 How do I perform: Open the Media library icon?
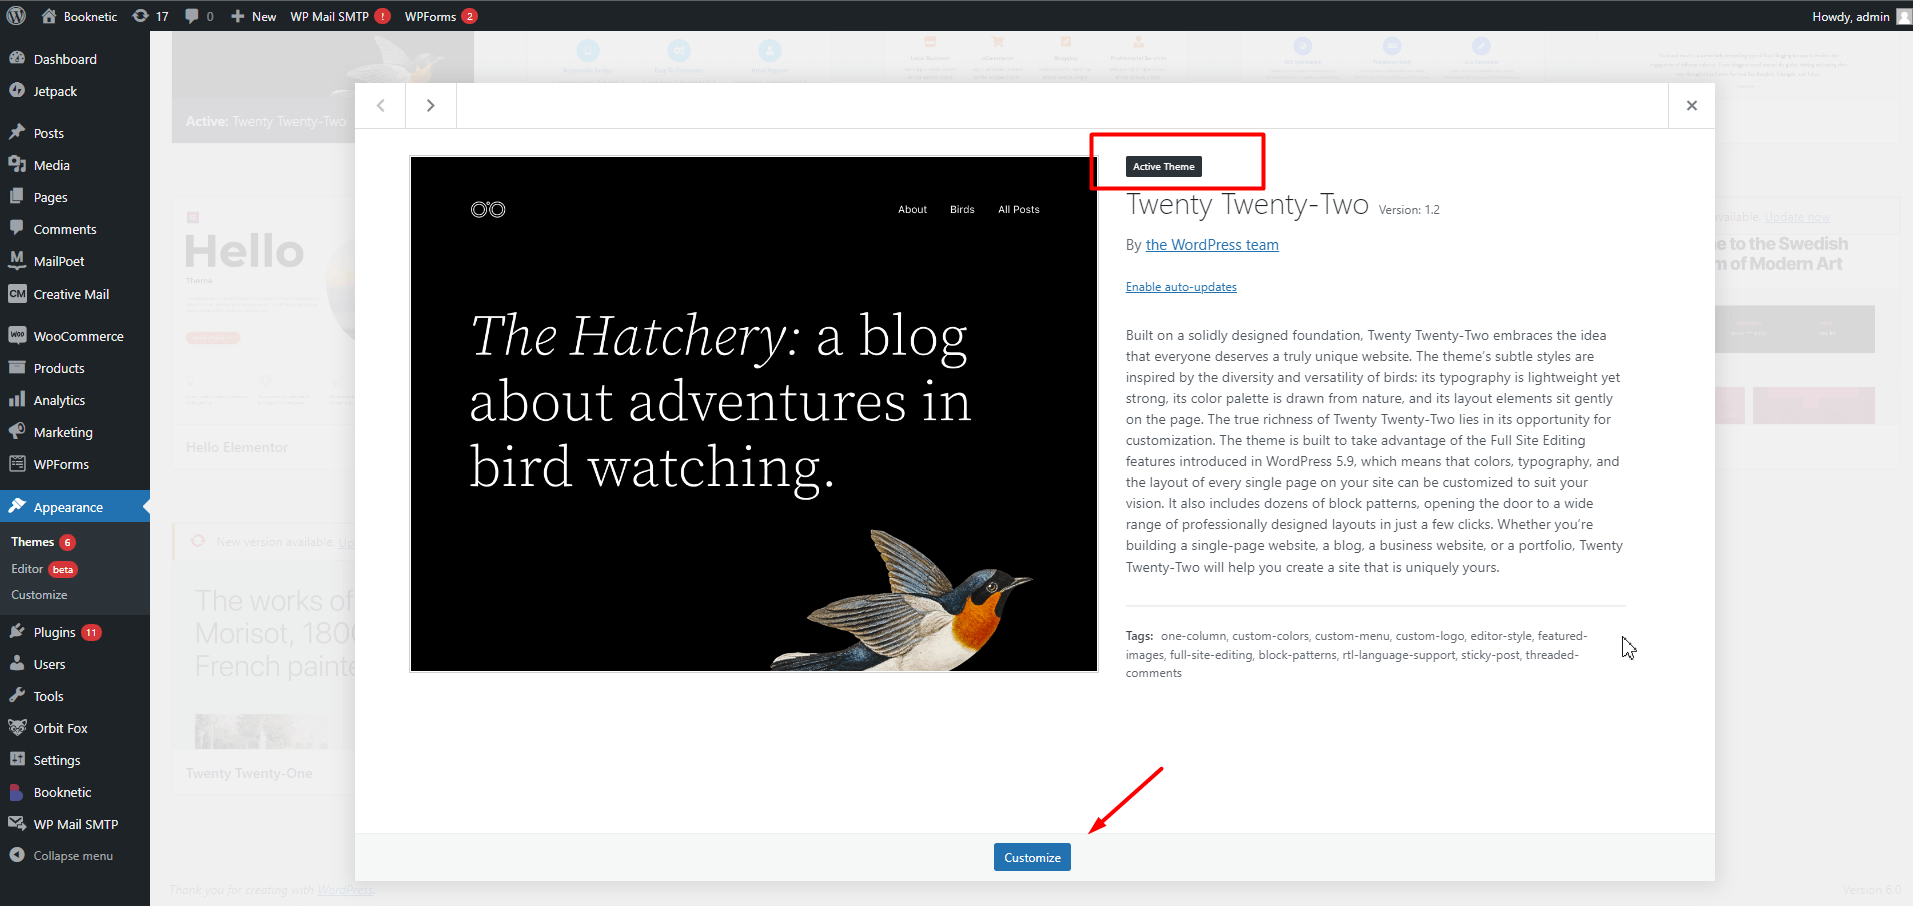[x=17, y=164]
